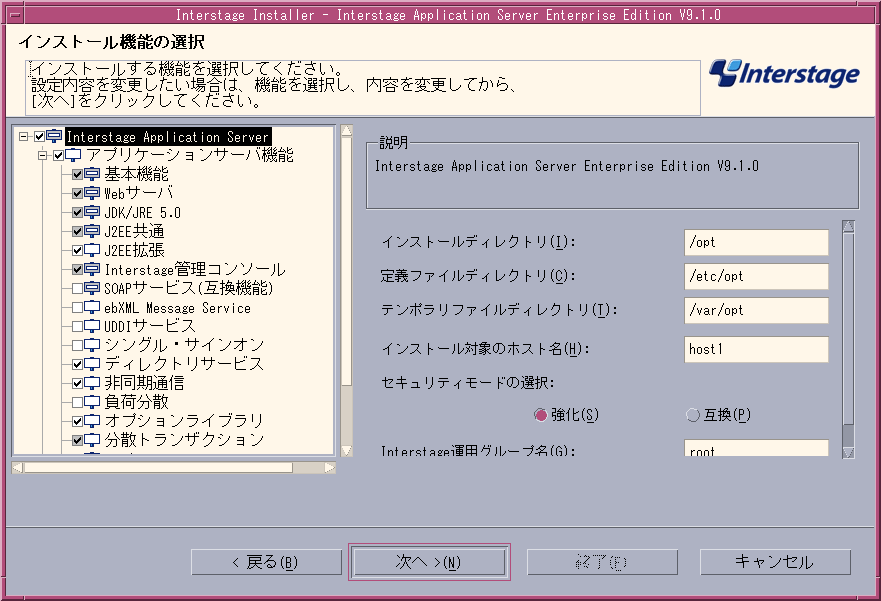The width and height of the screenshot is (881, 601).
Task: Enable the SOAPサービス(互換機能) checkbox
Action: point(78,289)
